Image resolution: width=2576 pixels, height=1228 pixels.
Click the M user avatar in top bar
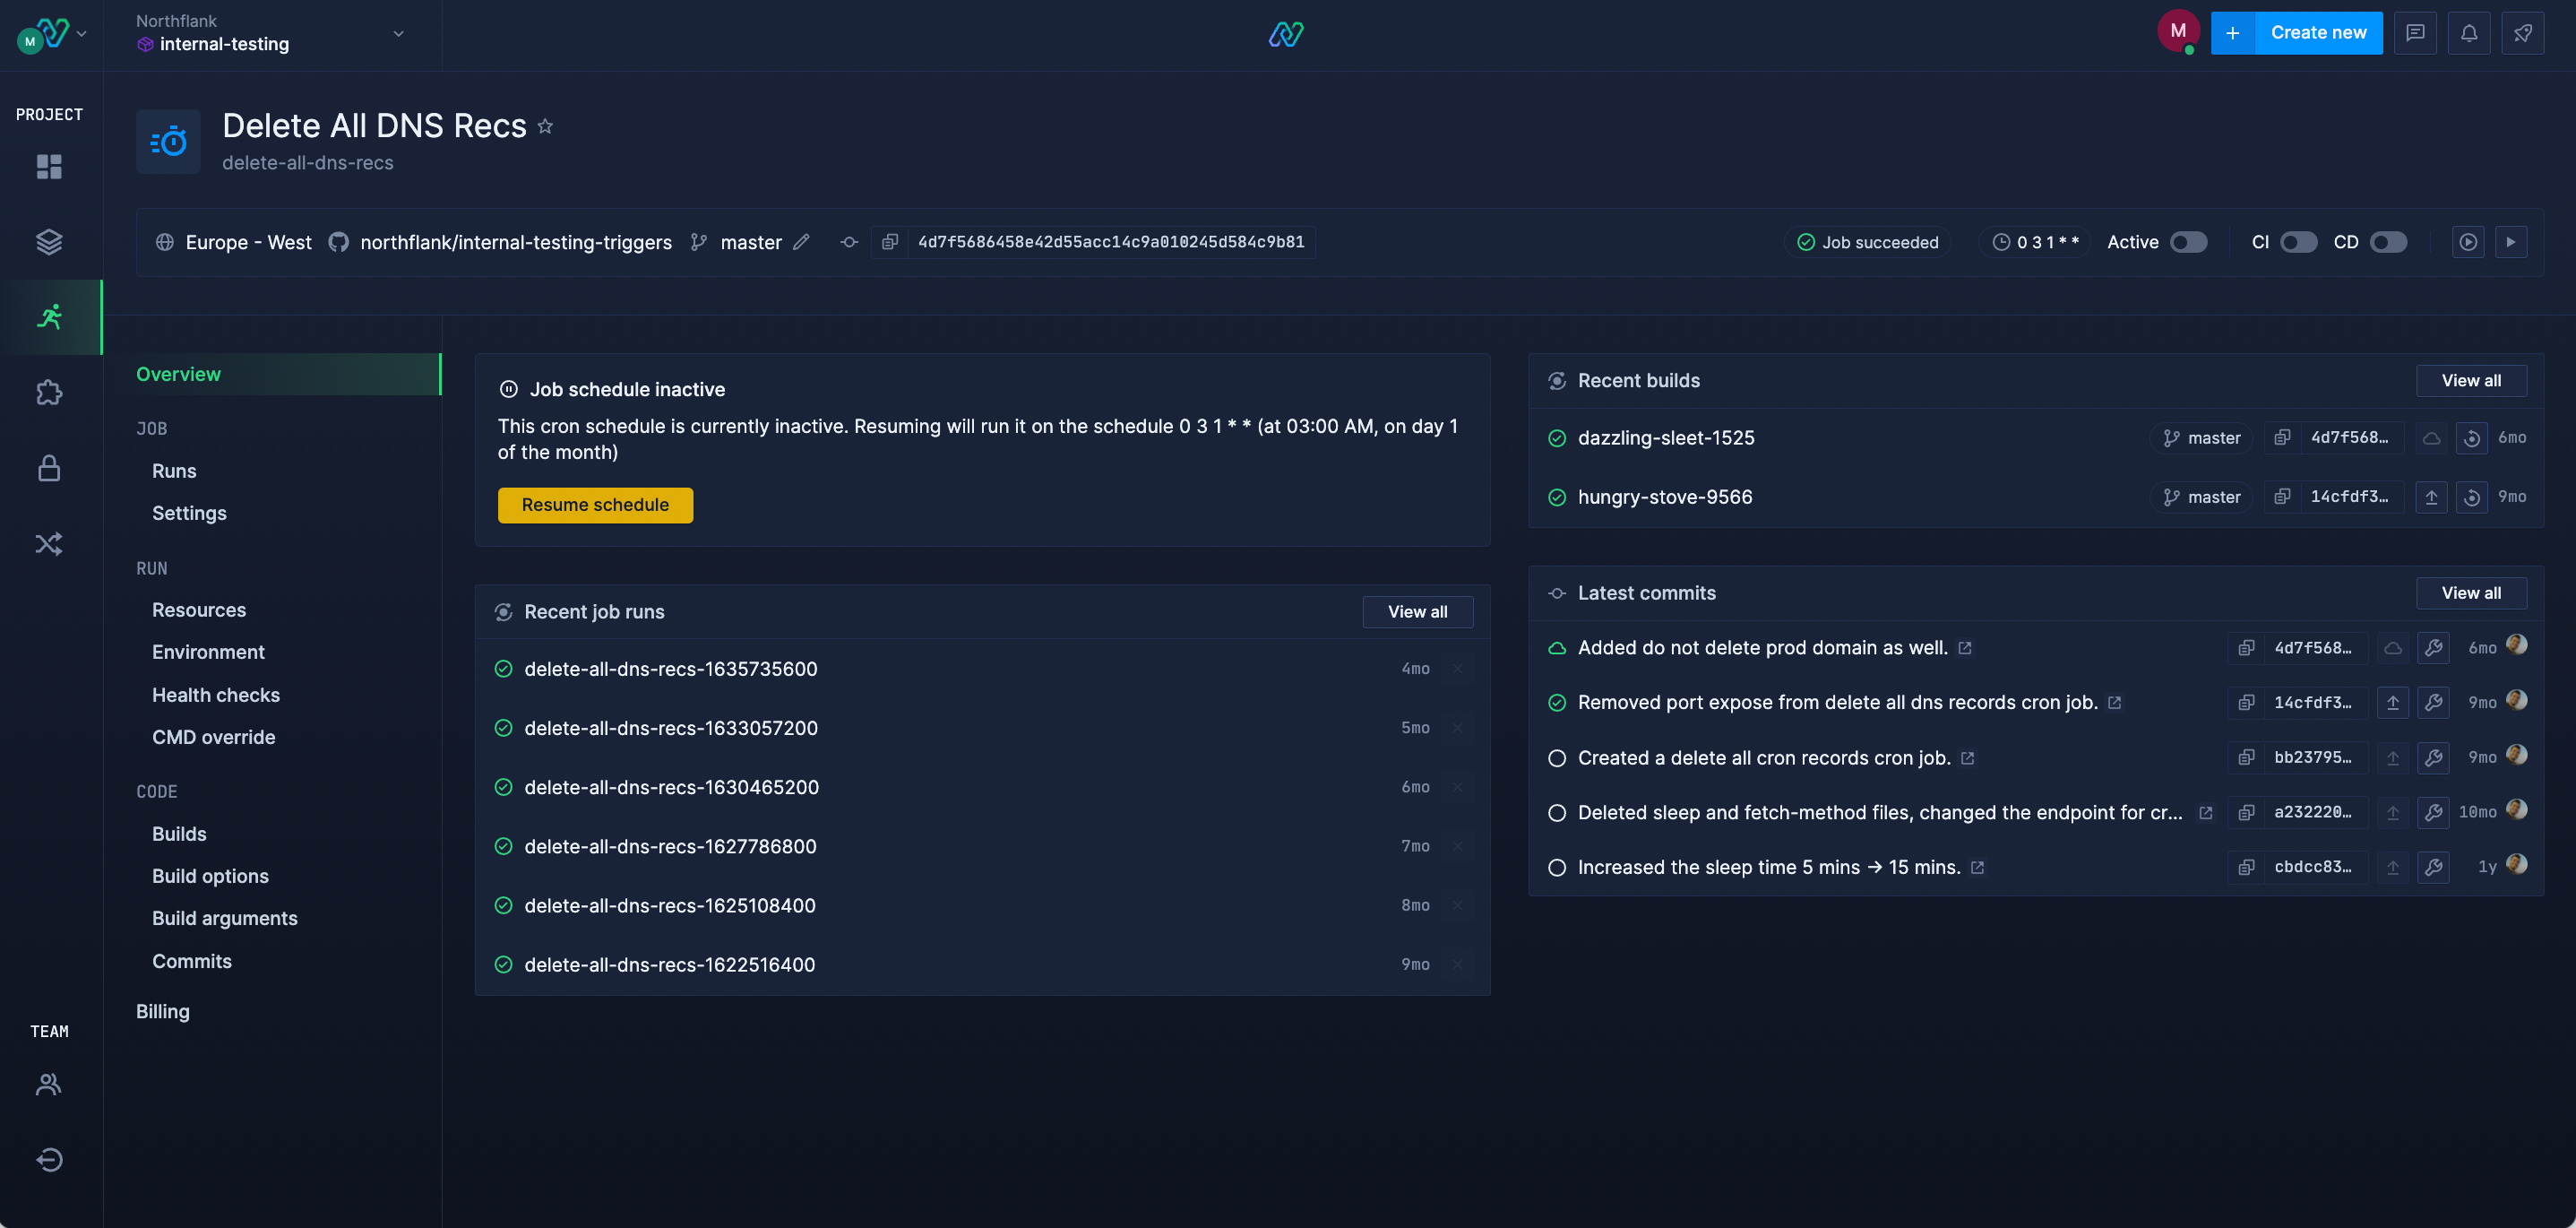2177,32
